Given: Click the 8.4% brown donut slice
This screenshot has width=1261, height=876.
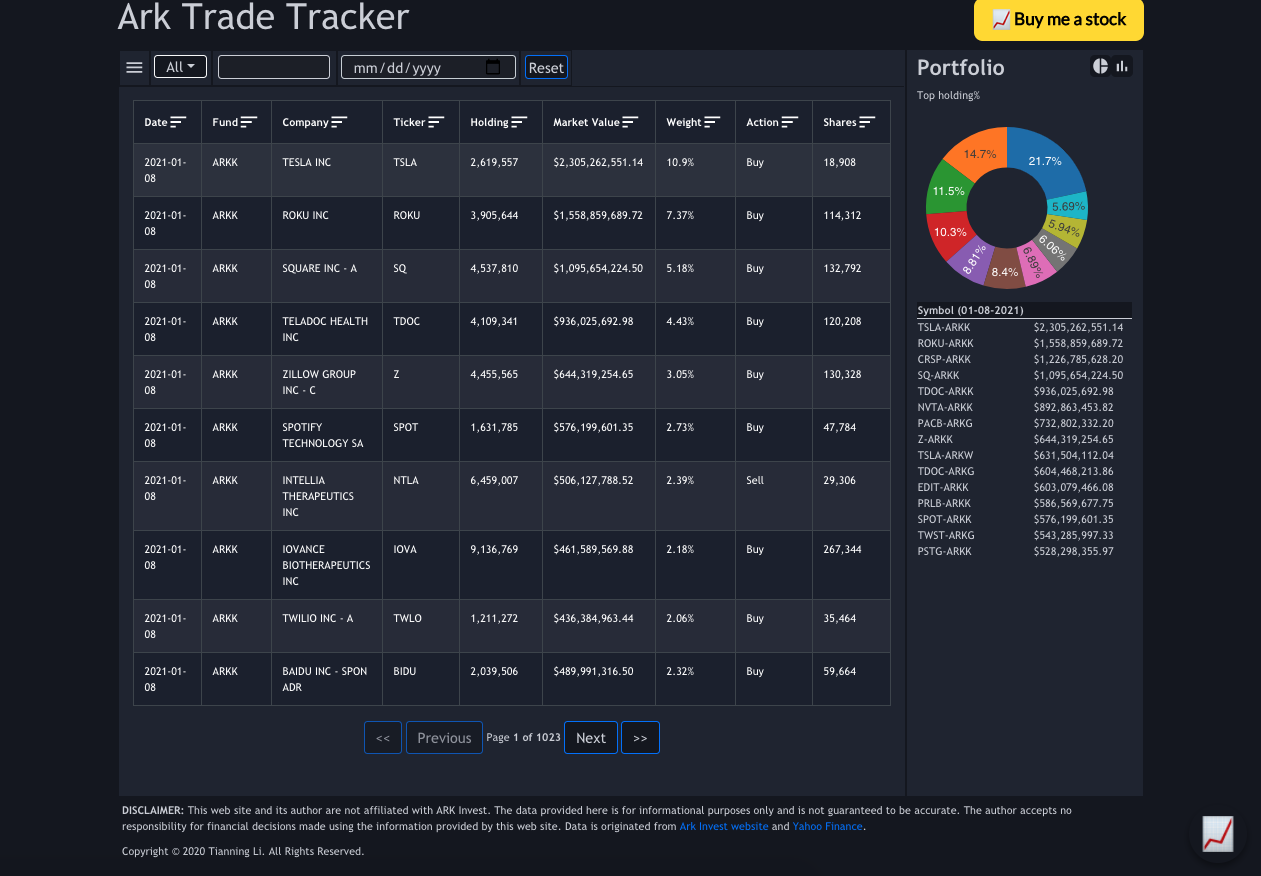Looking at the screenshot, I should point(1005,271).
